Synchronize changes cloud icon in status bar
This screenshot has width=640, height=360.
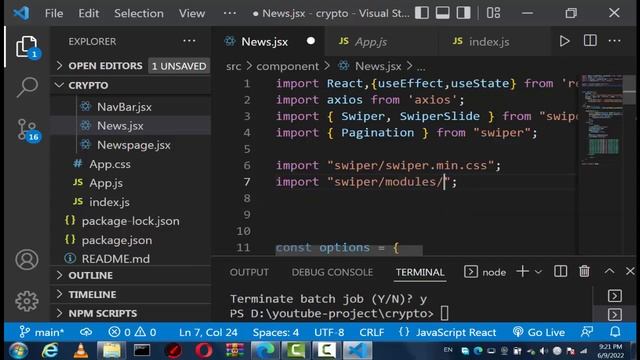[x=86, y=332]
